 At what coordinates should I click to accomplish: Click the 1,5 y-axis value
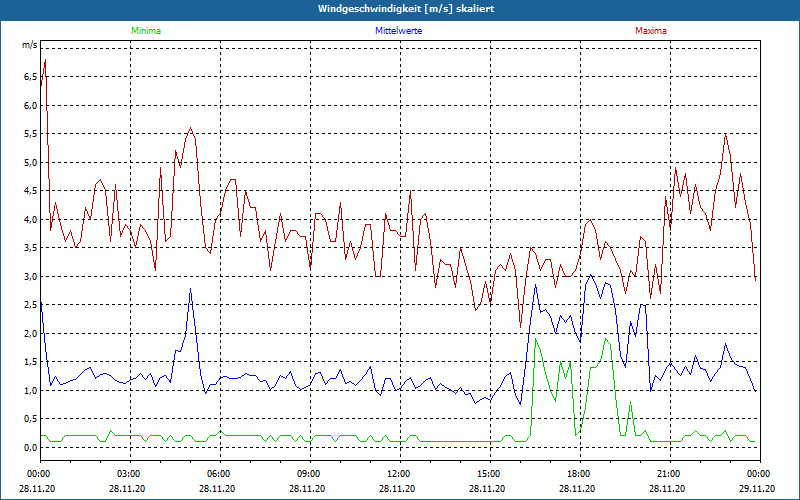[30, 362]
